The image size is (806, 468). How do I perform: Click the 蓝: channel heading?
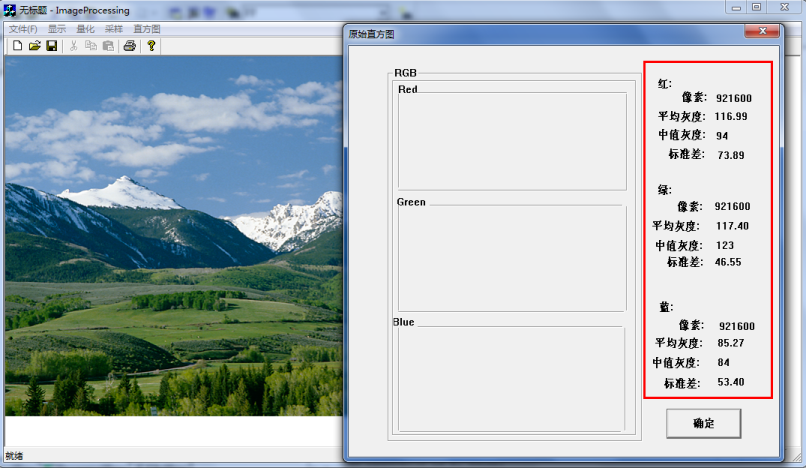coord(666,307)
